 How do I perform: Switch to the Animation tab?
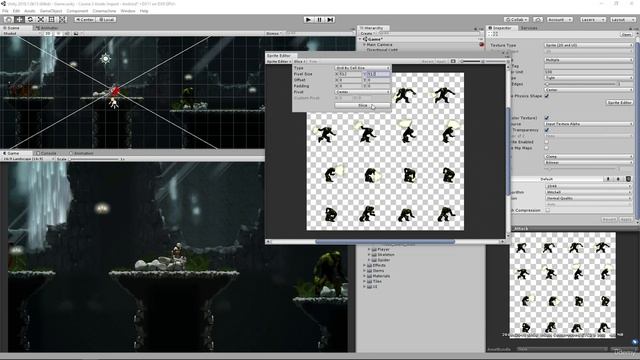[83, 153]
